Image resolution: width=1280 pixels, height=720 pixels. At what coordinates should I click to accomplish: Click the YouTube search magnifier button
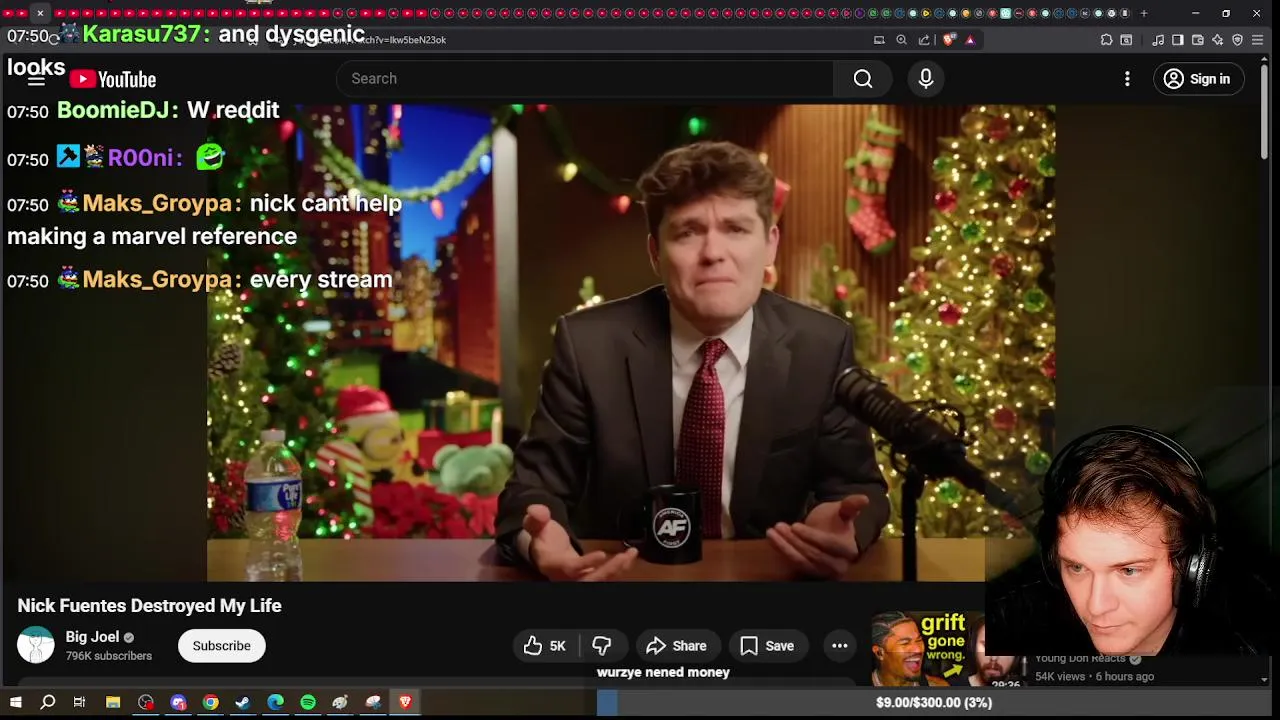tap(863, 79)
